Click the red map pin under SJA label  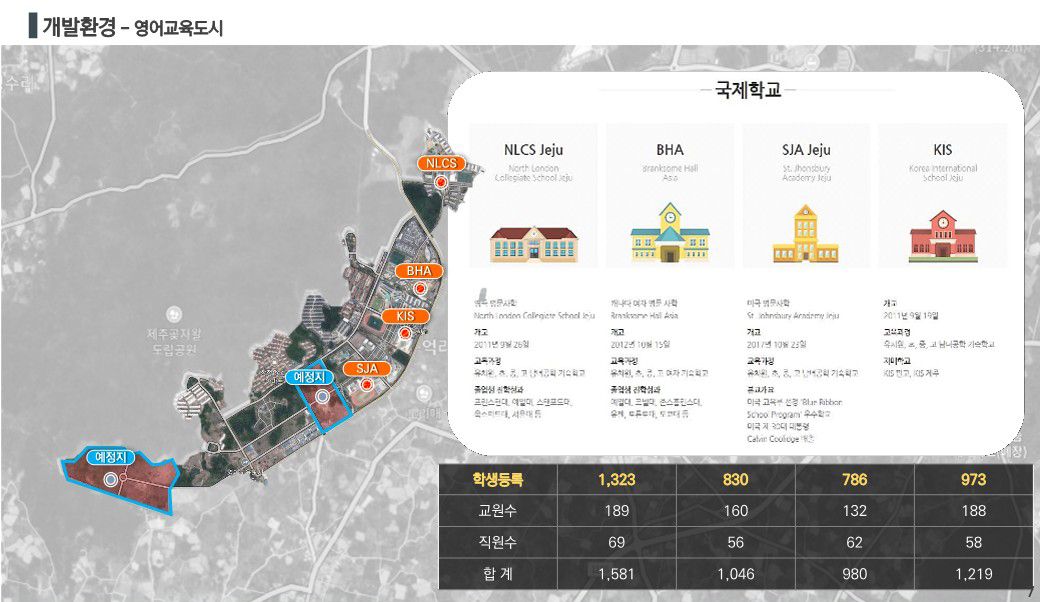coord(365,385)
